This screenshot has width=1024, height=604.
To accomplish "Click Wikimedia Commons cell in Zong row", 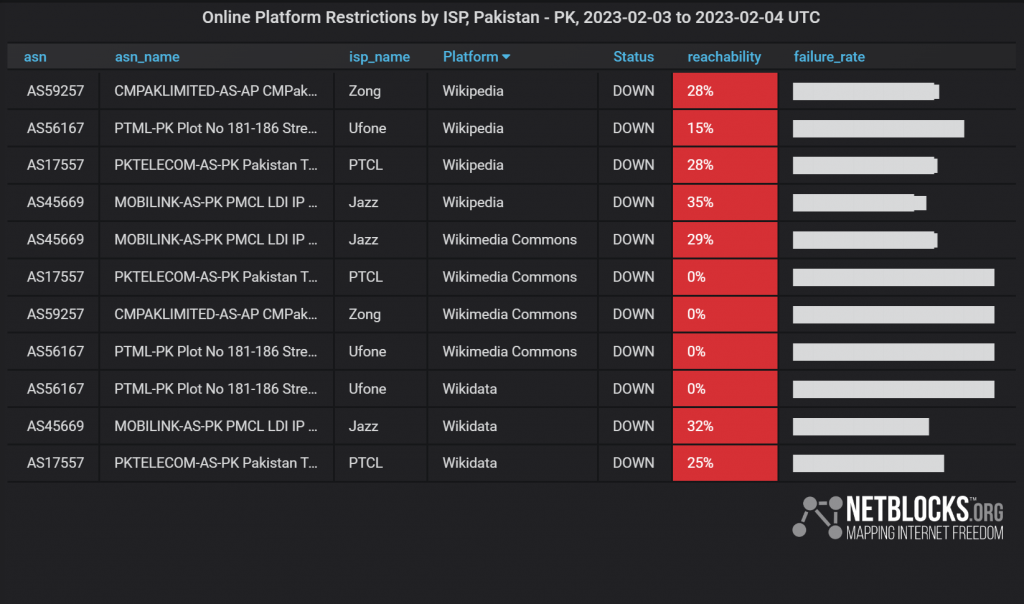I will pyautogui.click(x=509, y=314).
